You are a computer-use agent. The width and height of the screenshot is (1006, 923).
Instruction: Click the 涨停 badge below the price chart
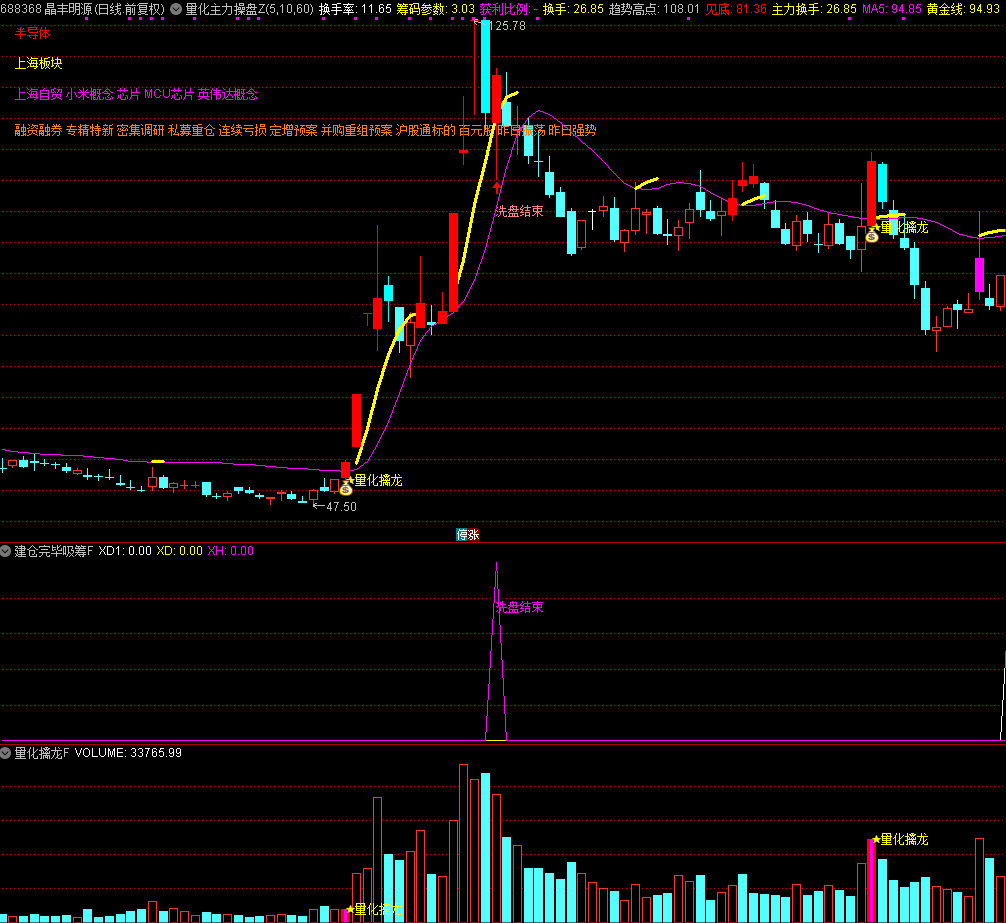[x=467, y=534]
